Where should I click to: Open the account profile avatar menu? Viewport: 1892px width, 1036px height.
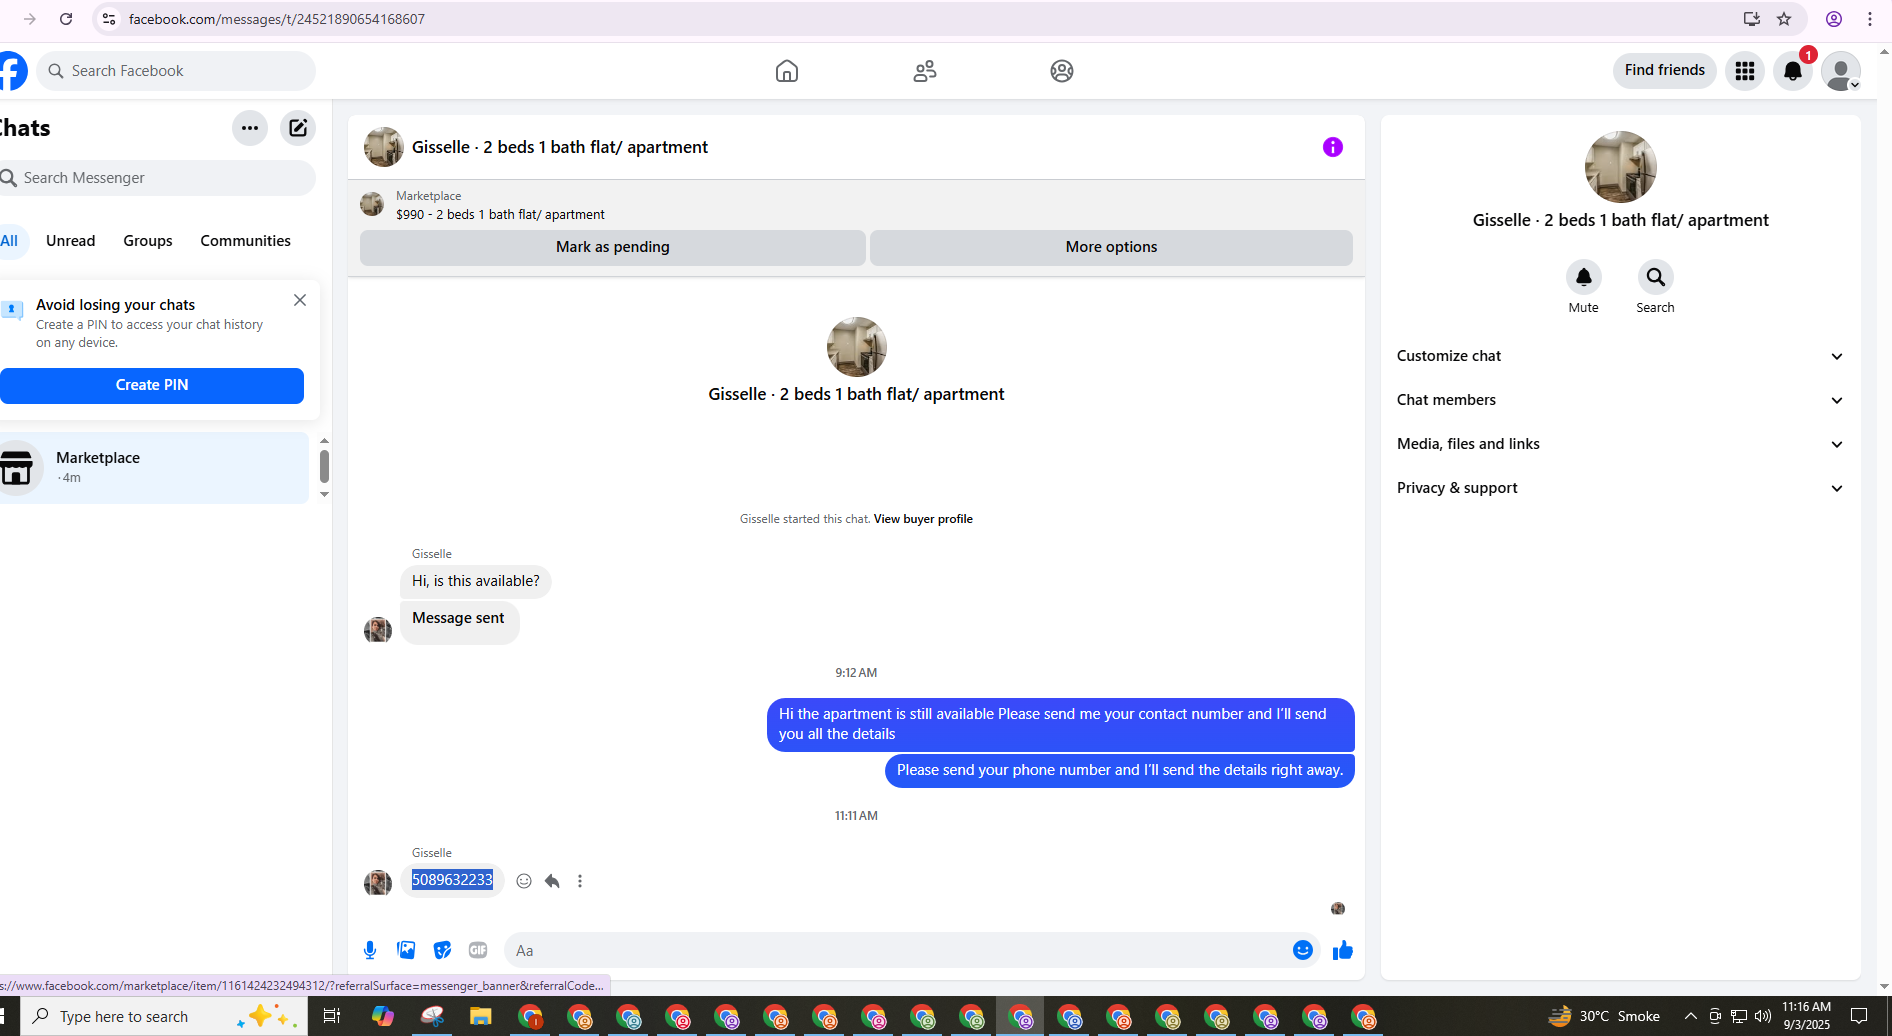coord(1841,71)
